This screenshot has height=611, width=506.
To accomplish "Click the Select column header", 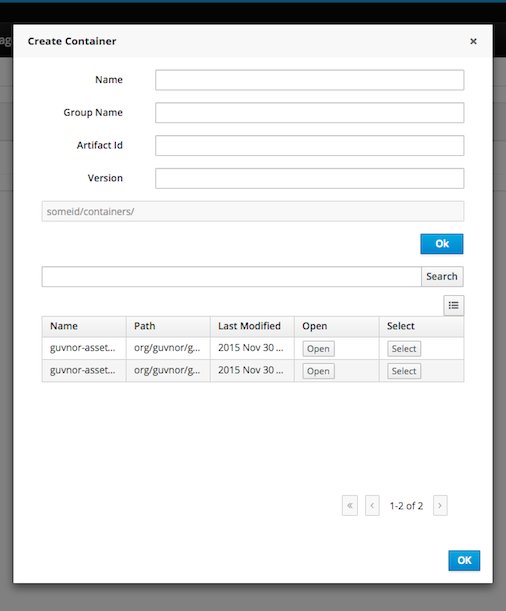I will (x=421, y=326).
